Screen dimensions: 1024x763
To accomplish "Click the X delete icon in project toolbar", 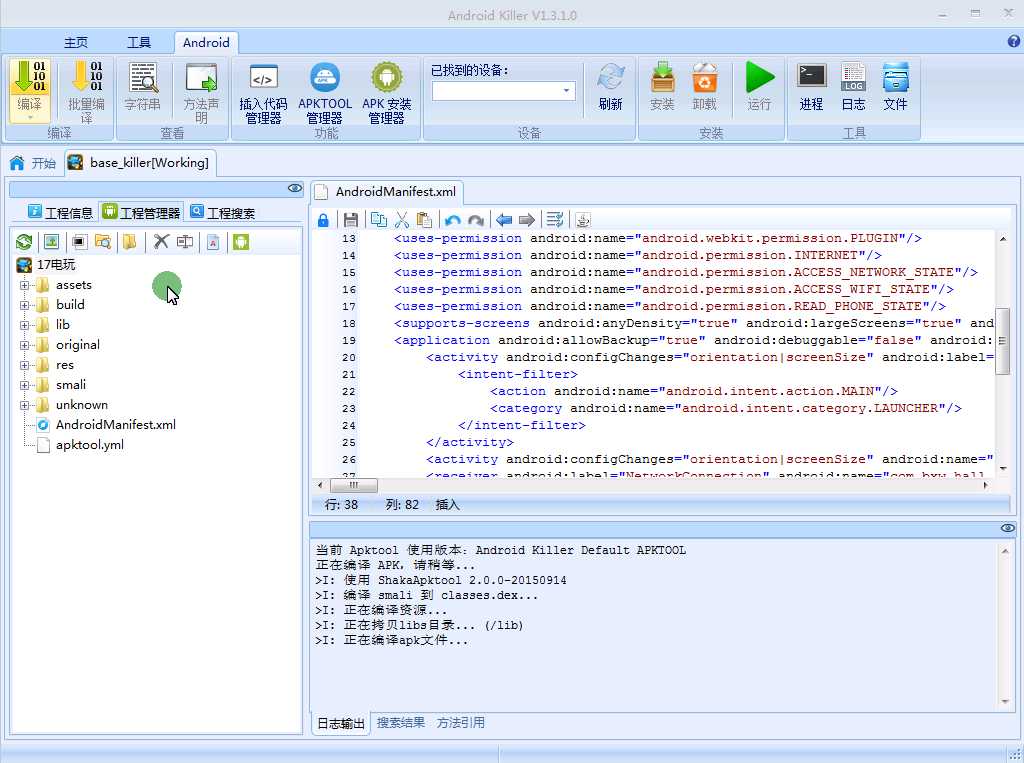I will tap(161, 242).
